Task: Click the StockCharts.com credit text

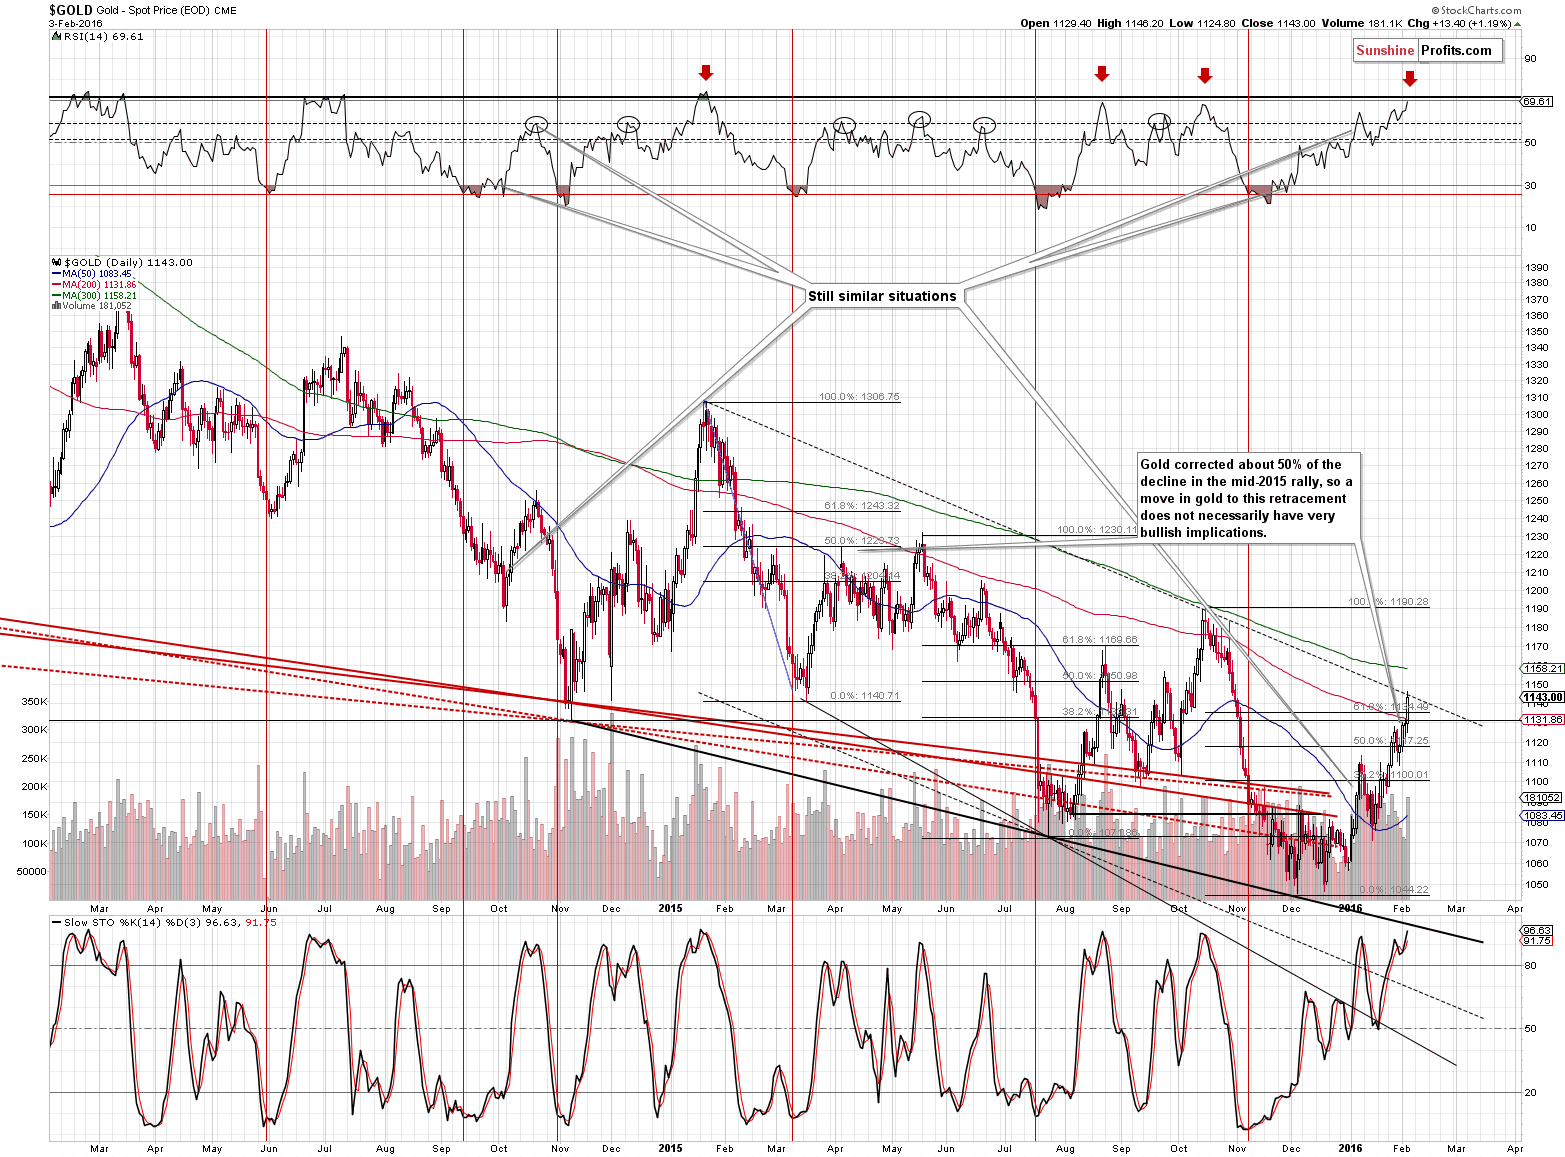Action: (x=1475, y=11)
